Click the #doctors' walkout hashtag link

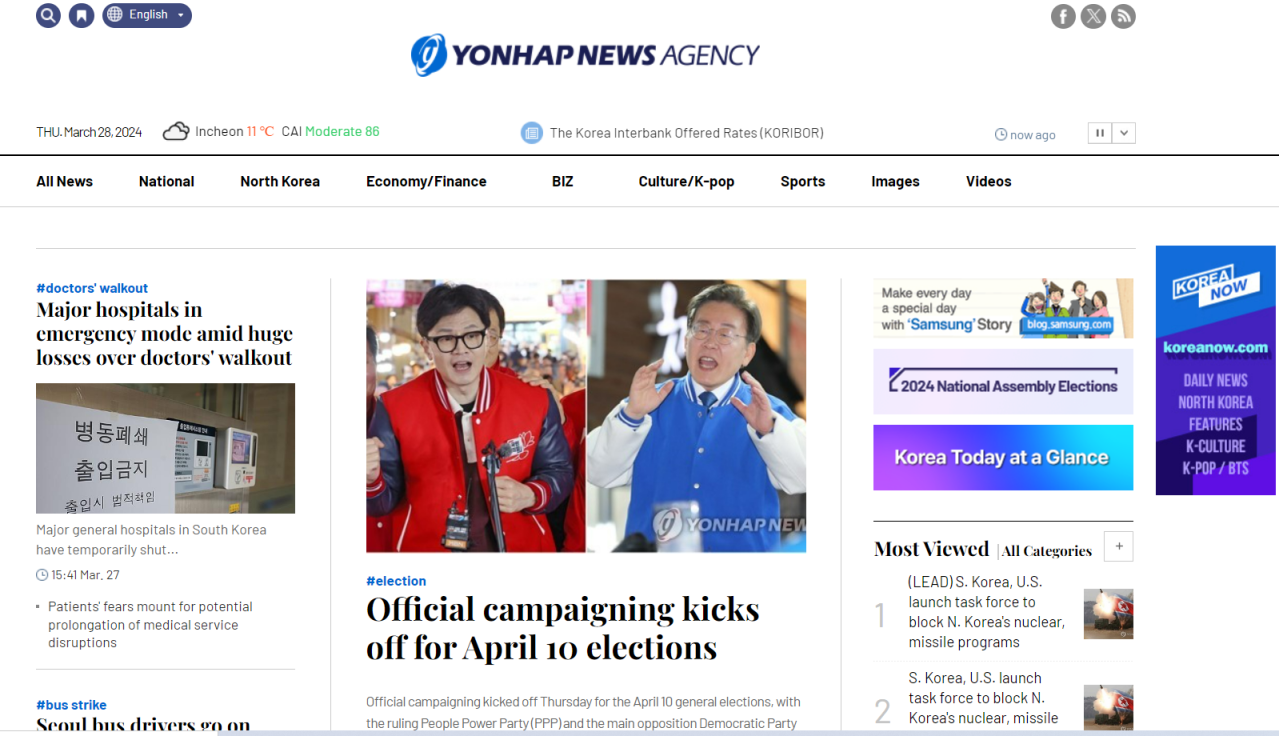[x=92, y=288]
